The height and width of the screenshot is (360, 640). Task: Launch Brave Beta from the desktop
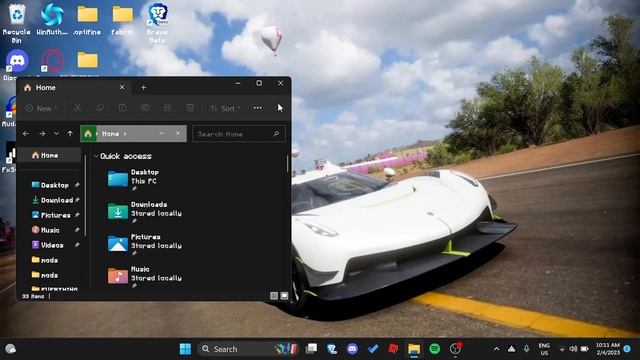pos(158,23)
